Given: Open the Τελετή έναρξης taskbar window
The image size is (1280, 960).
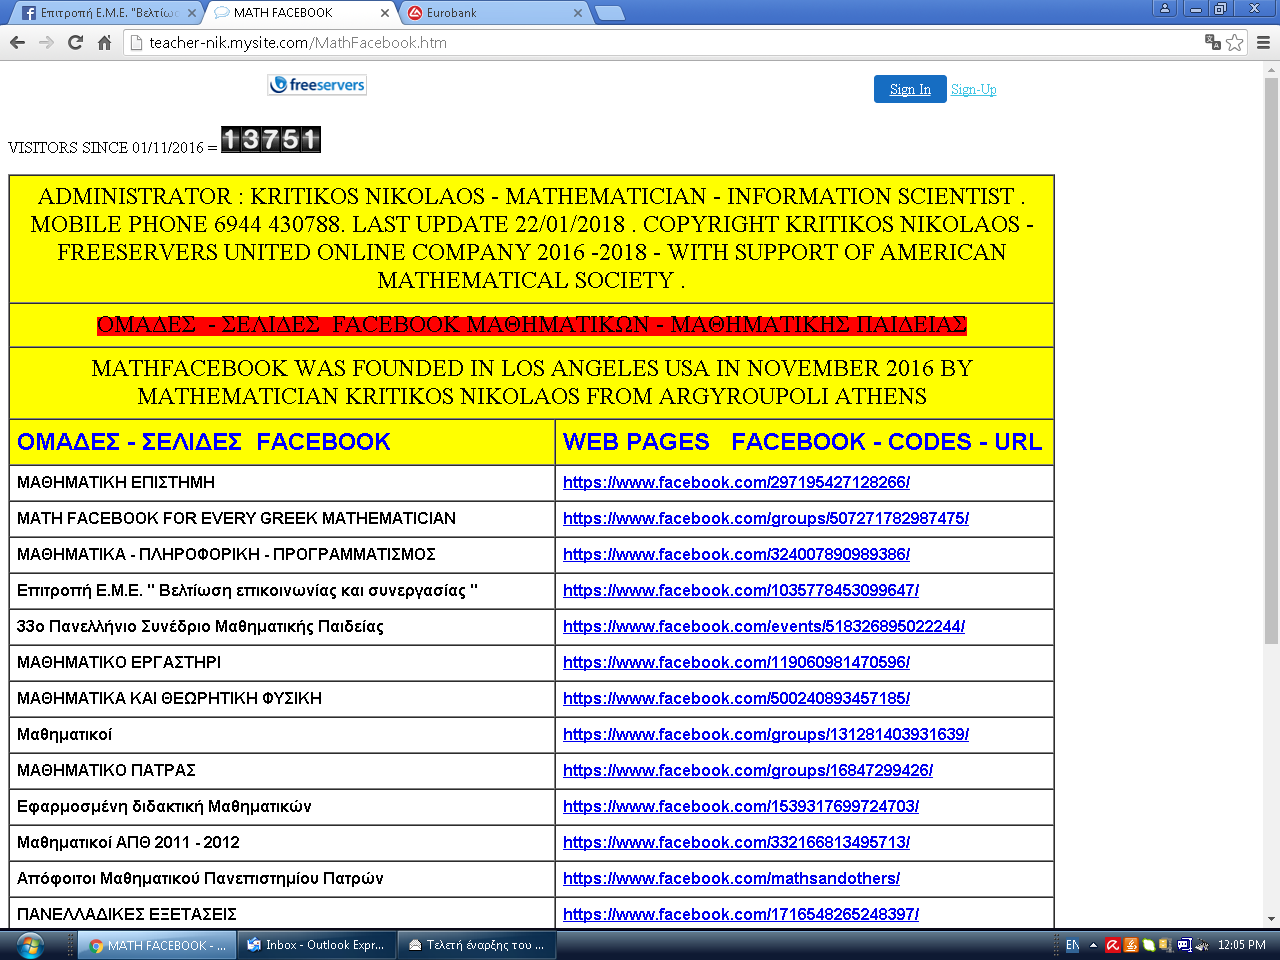Looking at the screenshot, I should click(476, 945).
